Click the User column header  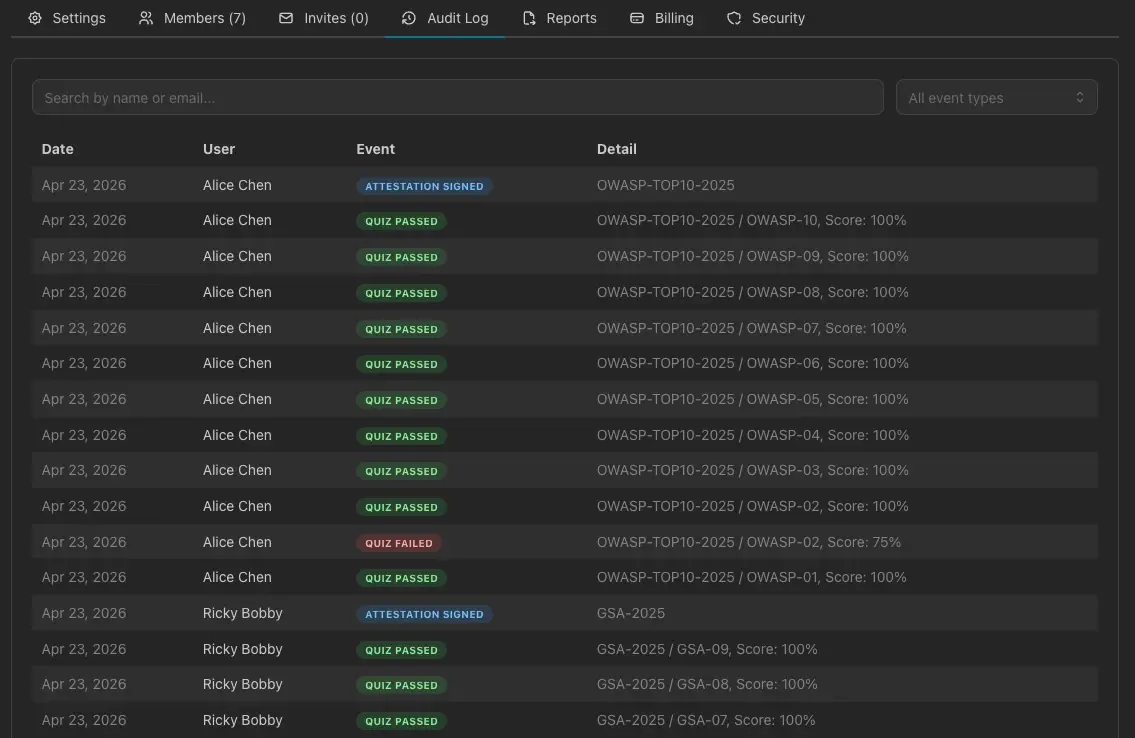219,149
